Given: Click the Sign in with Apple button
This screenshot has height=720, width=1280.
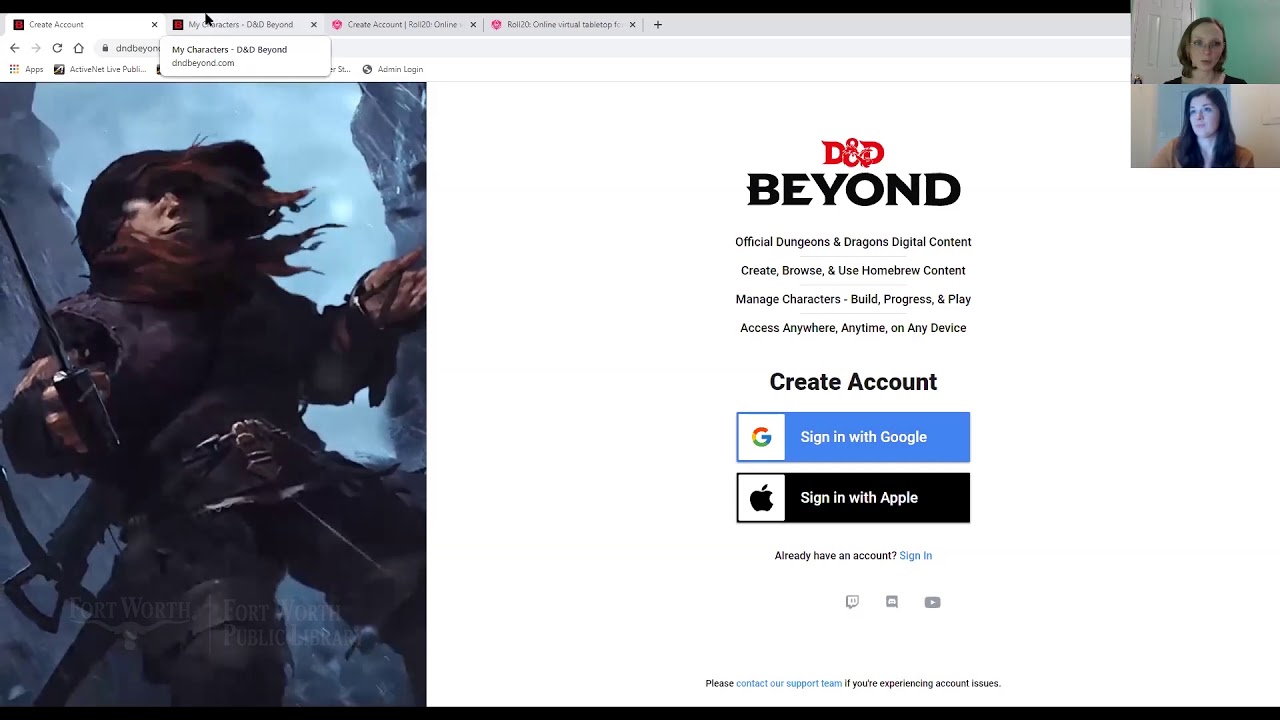Looking at the screenshot, I should (x=853, y=498).
